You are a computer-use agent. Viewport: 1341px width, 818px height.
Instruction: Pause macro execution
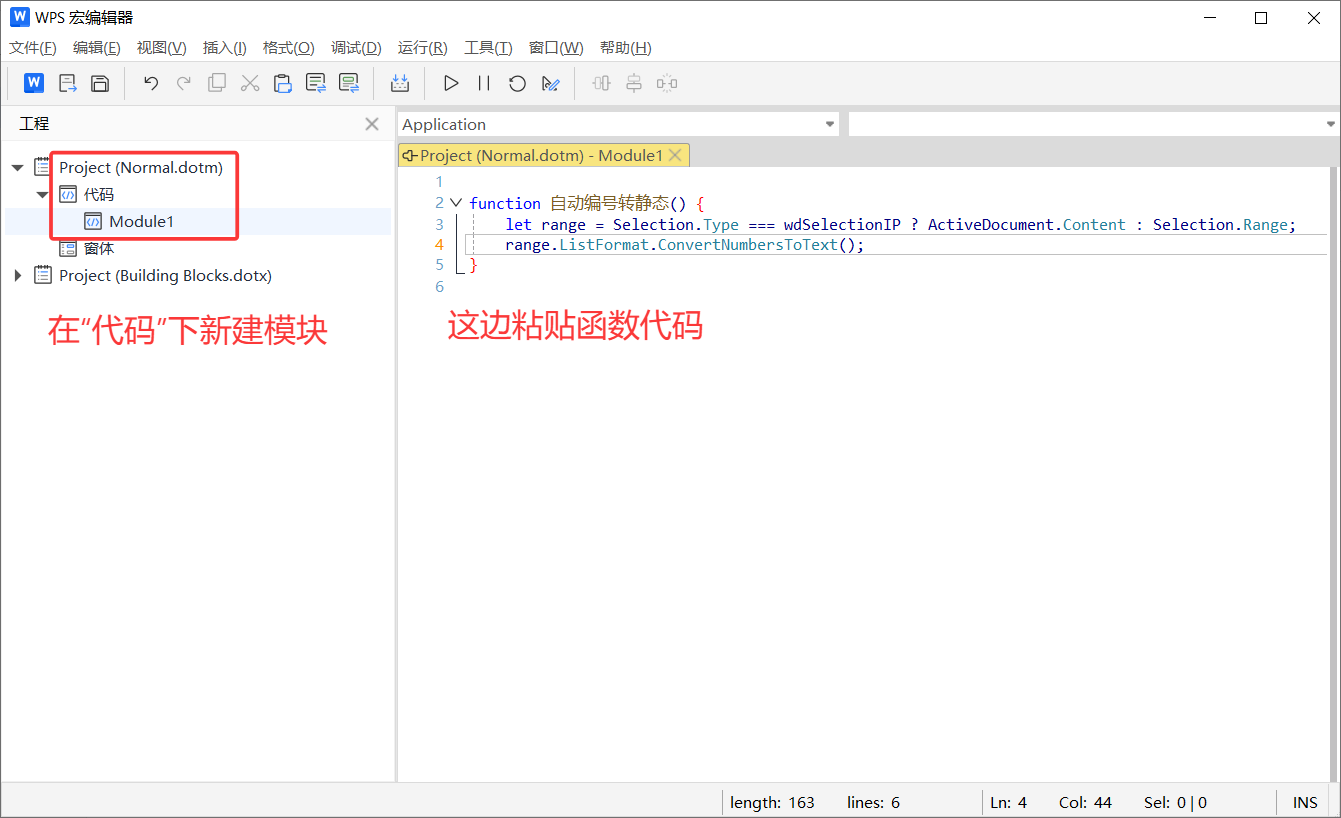pos(484,83)
